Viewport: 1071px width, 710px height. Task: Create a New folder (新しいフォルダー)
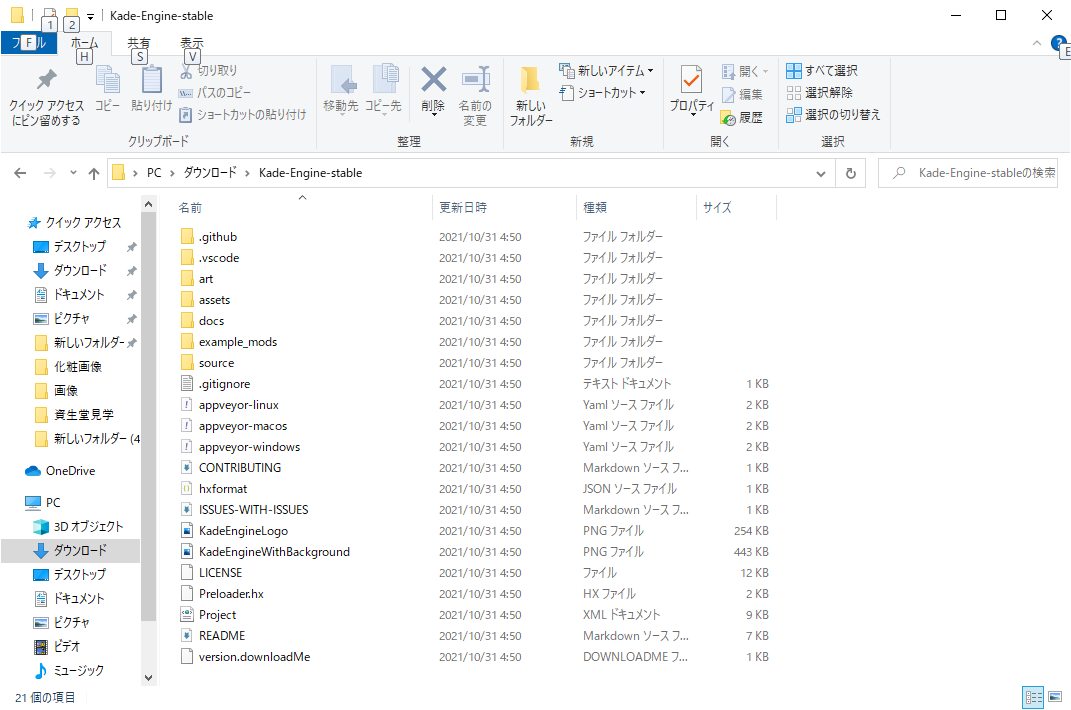(531, 96)
